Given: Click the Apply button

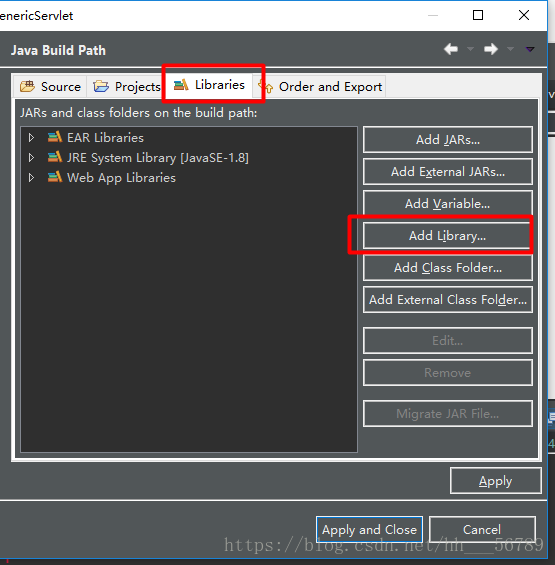Looking at the screenshot, I should [496, 481].
